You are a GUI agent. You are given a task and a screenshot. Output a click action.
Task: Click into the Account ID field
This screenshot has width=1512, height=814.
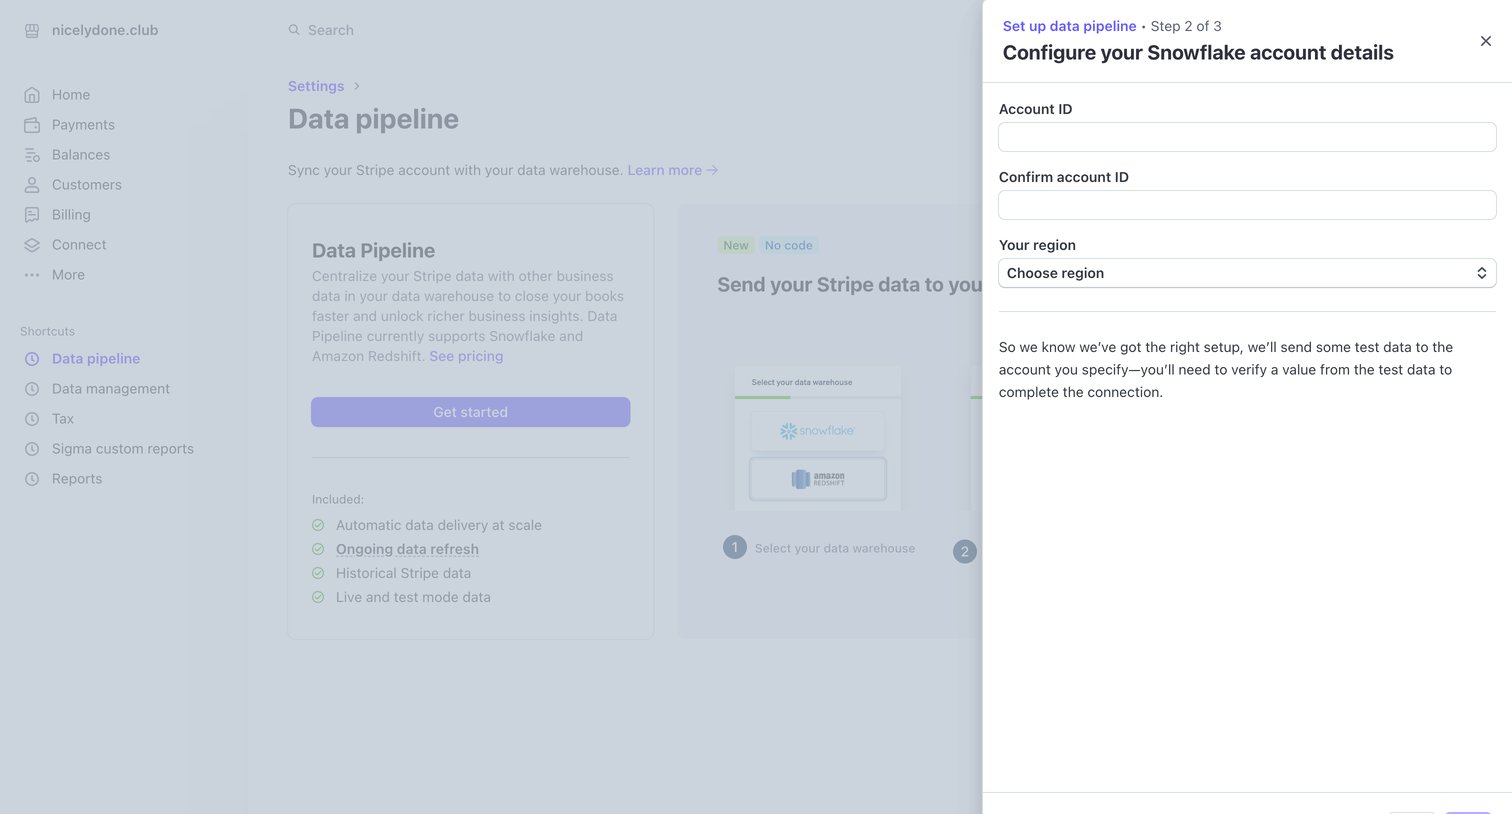(1247, 137)
